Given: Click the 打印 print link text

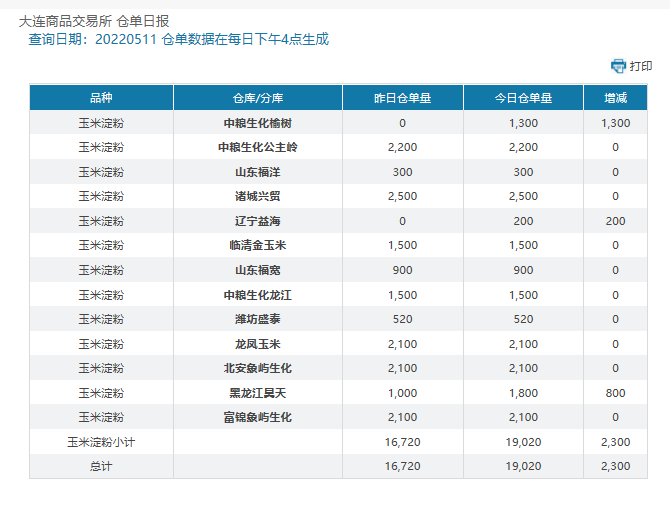Looking at the screenshot, I should click(x=641, y=66).
